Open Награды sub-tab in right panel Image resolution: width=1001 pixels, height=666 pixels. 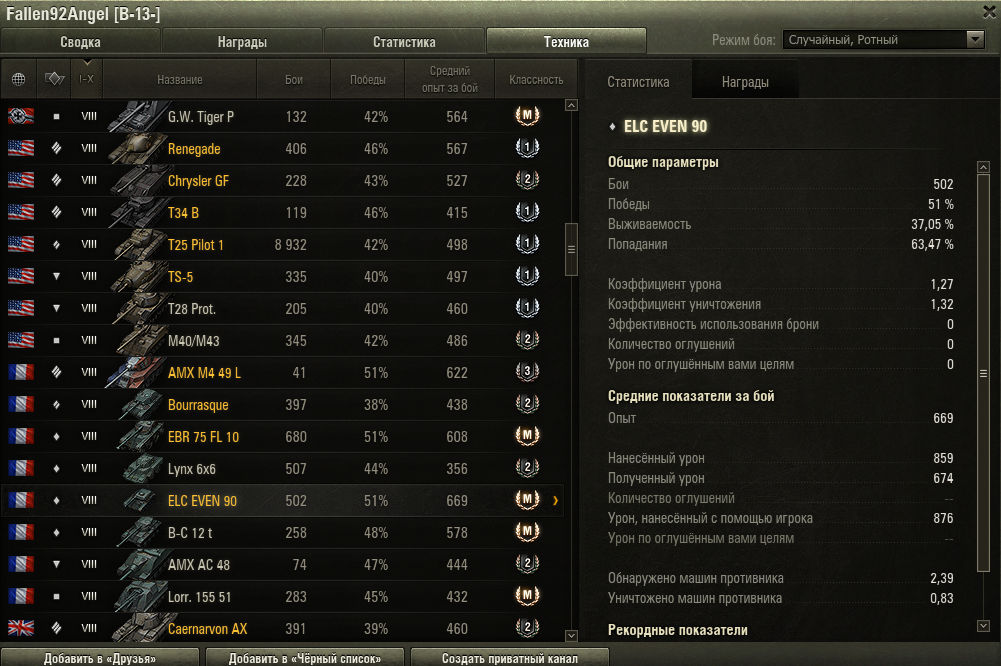(745, 82)
